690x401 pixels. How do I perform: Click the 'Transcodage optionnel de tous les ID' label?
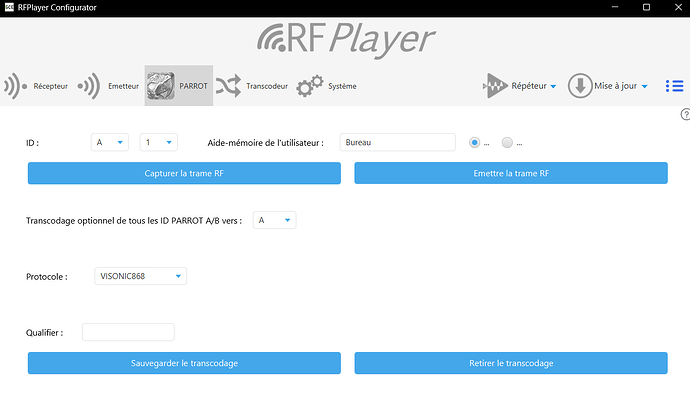tap(134, 221)
